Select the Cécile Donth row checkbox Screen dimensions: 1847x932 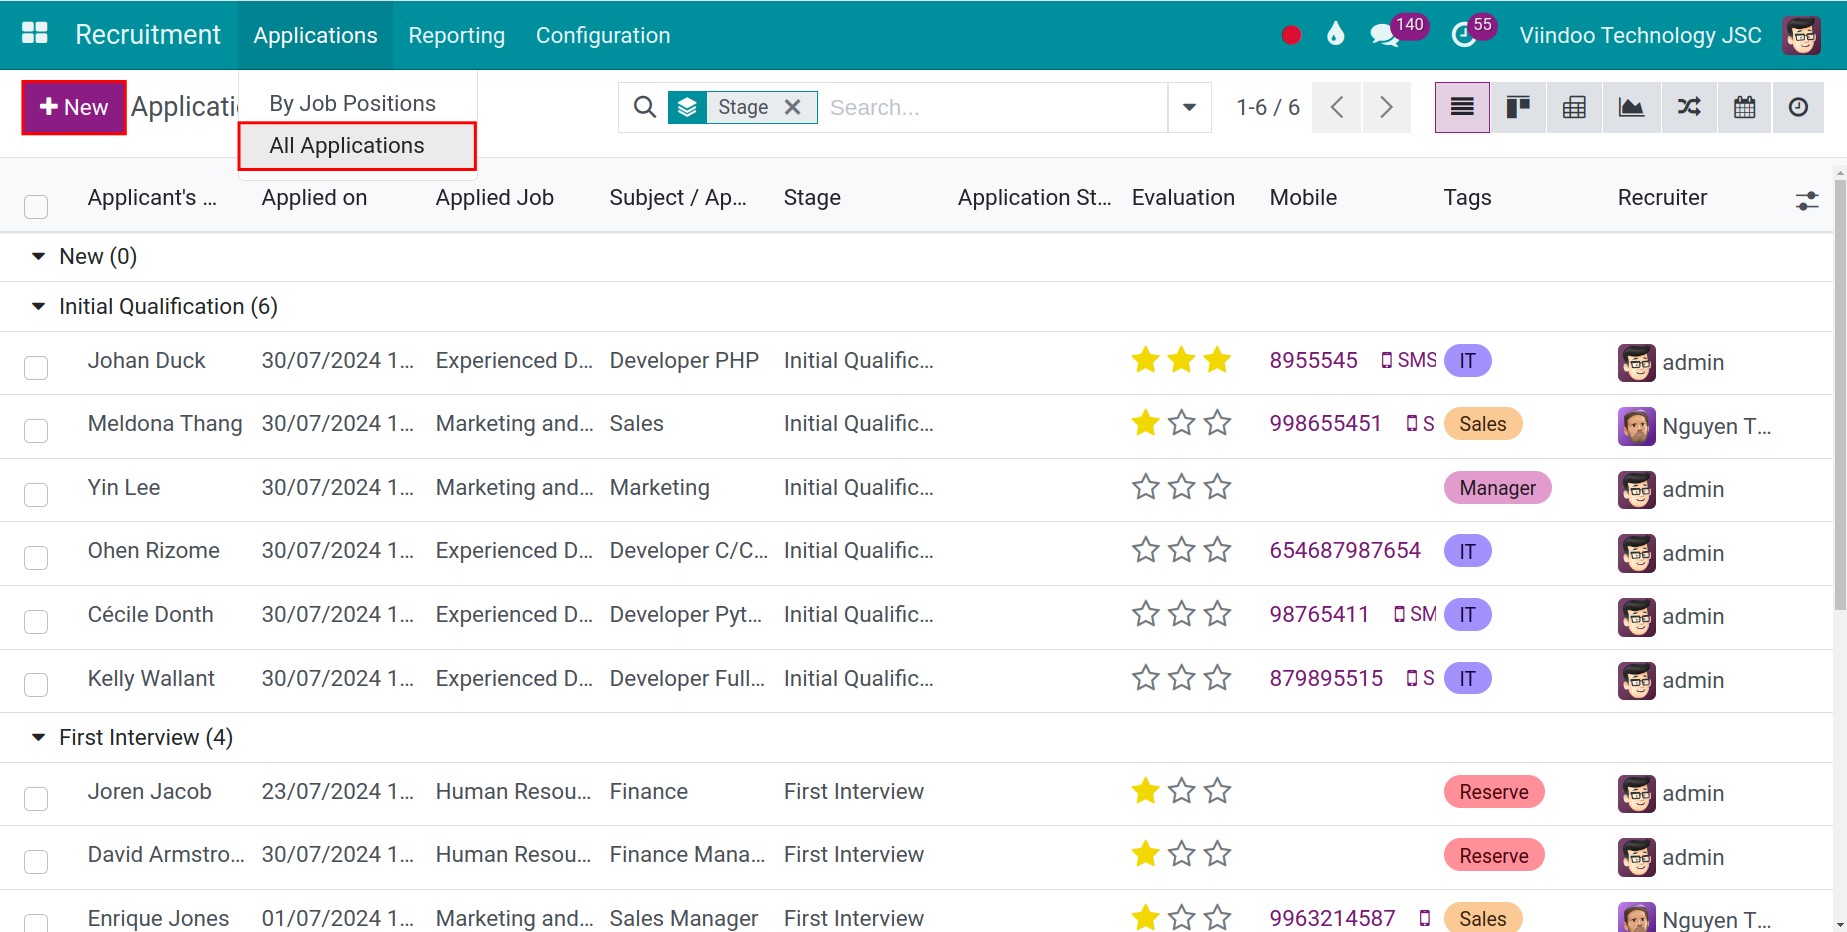[x=36, y=621]
